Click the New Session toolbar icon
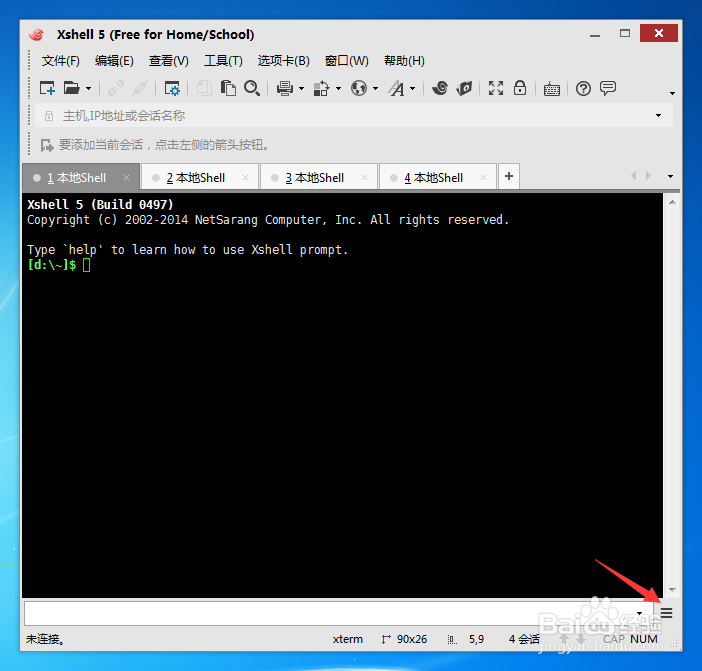This screenshot has height=671, width=702. 47,88
